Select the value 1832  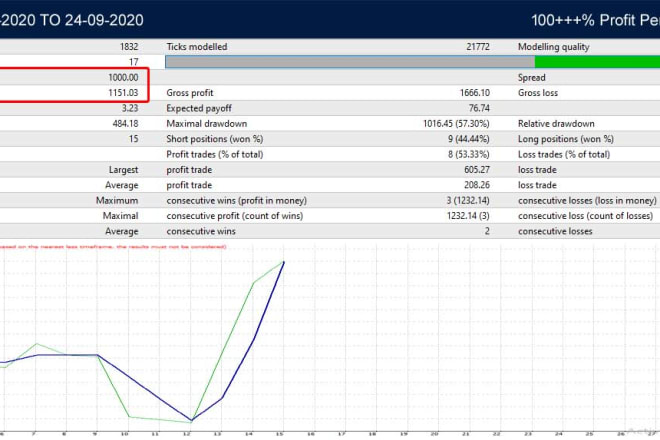pyautogui.click(x=129, y=47)
